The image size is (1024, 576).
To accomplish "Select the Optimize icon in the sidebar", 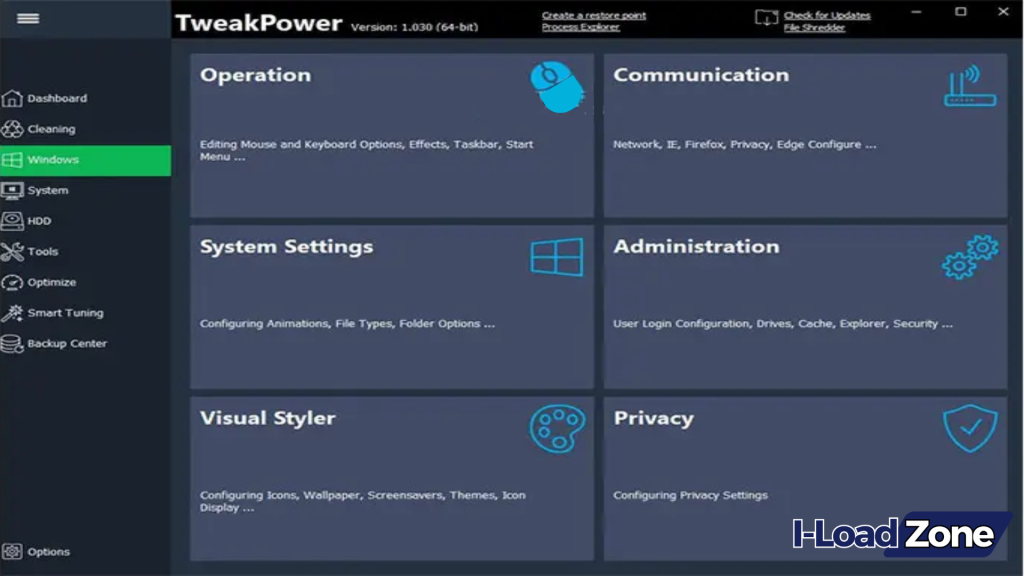I will coord(14,282).
